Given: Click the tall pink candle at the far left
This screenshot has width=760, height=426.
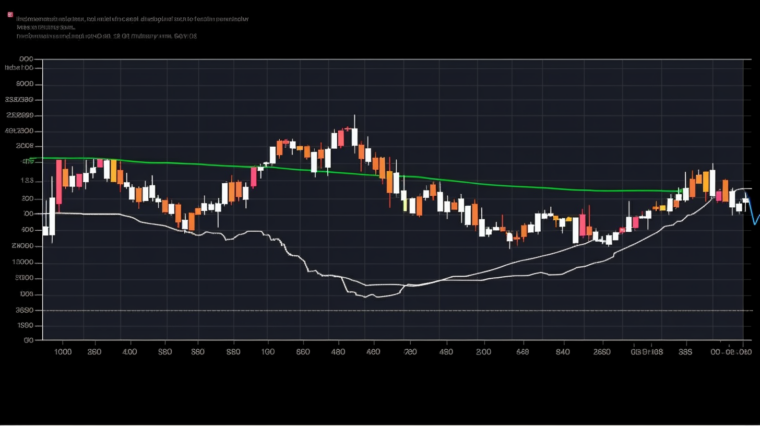Looking at the screenshot, I should coord(58,180).
